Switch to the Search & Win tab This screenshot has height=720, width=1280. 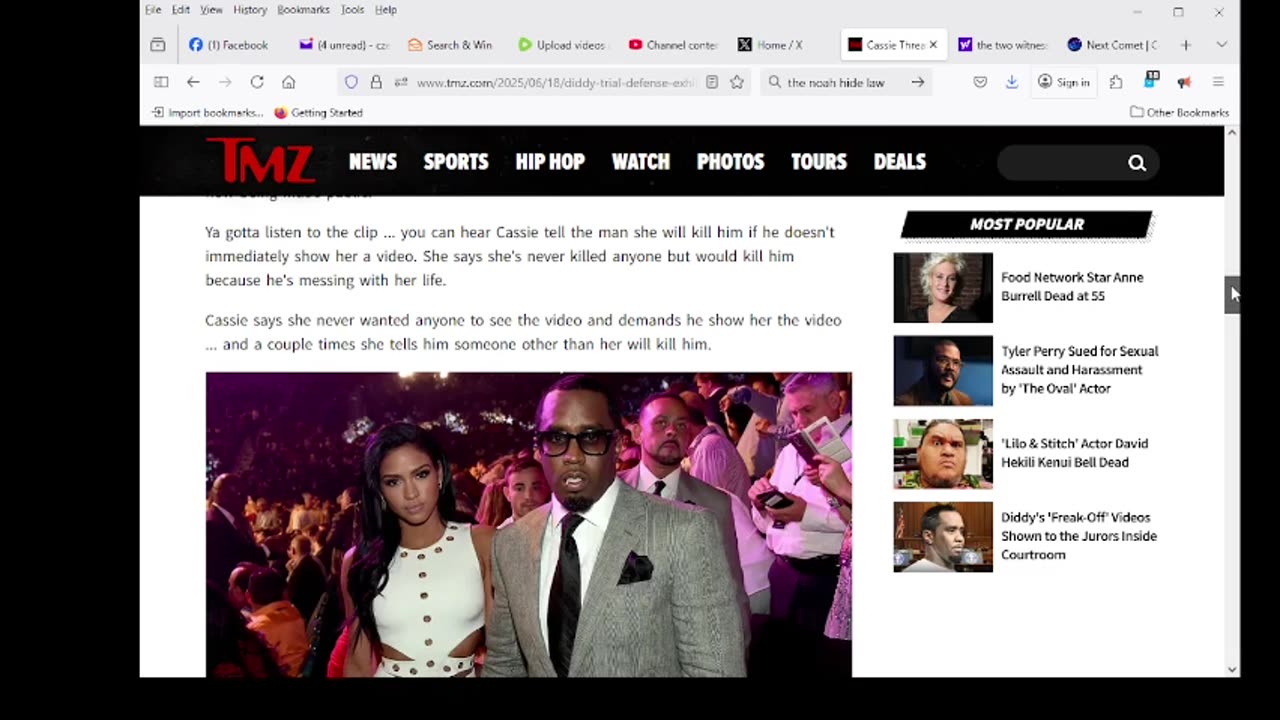point(451,45)
